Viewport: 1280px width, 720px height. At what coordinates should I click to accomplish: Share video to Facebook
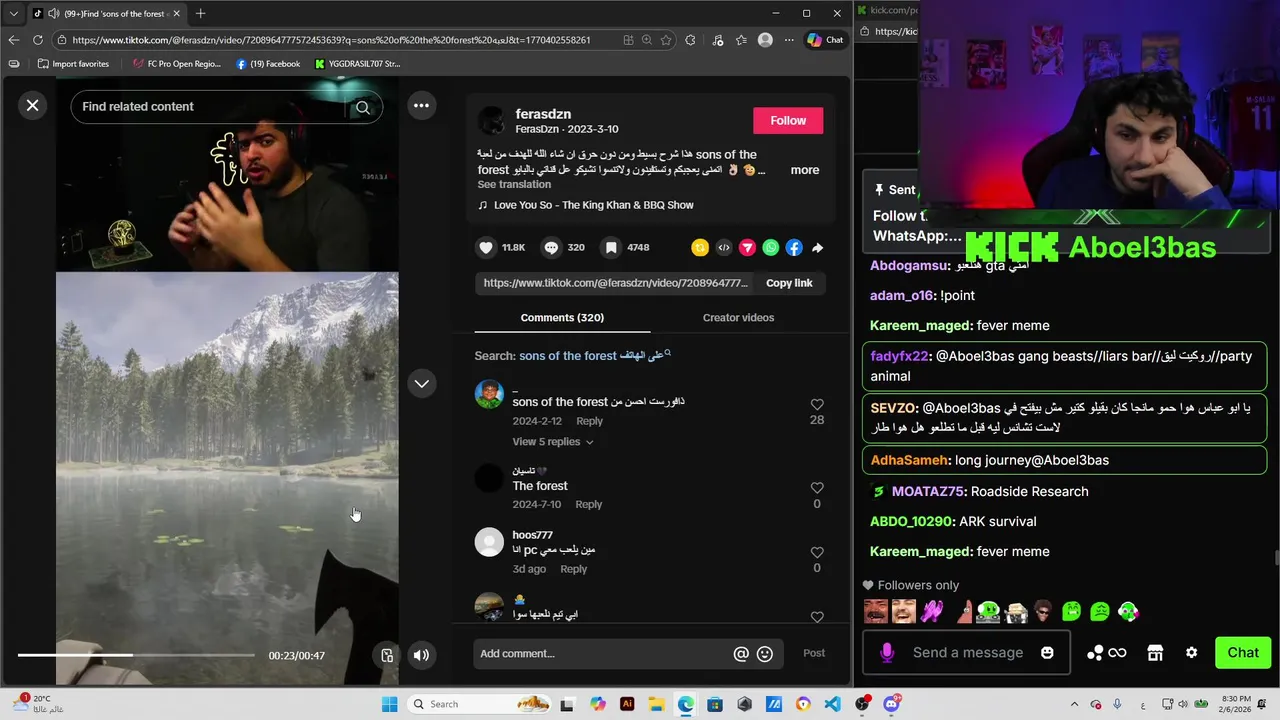pos(794,247)
